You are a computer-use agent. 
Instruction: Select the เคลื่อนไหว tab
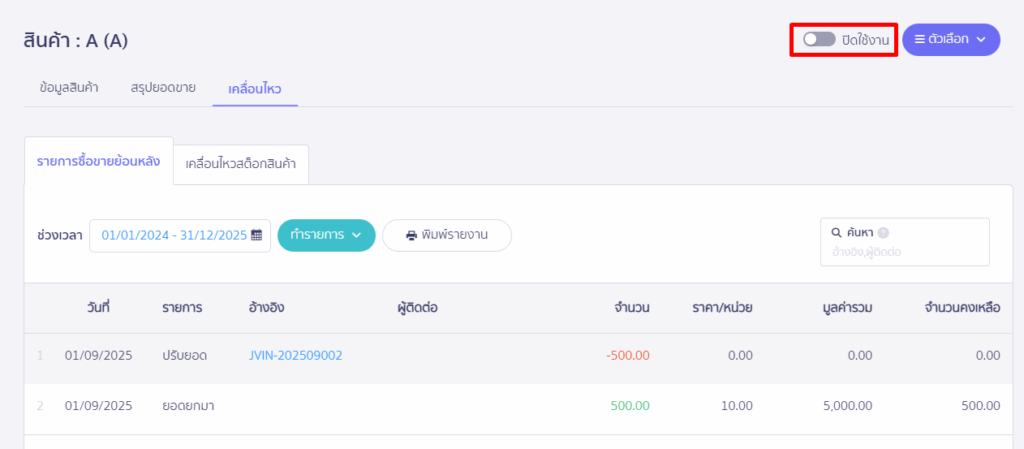[x=255, y=88]
